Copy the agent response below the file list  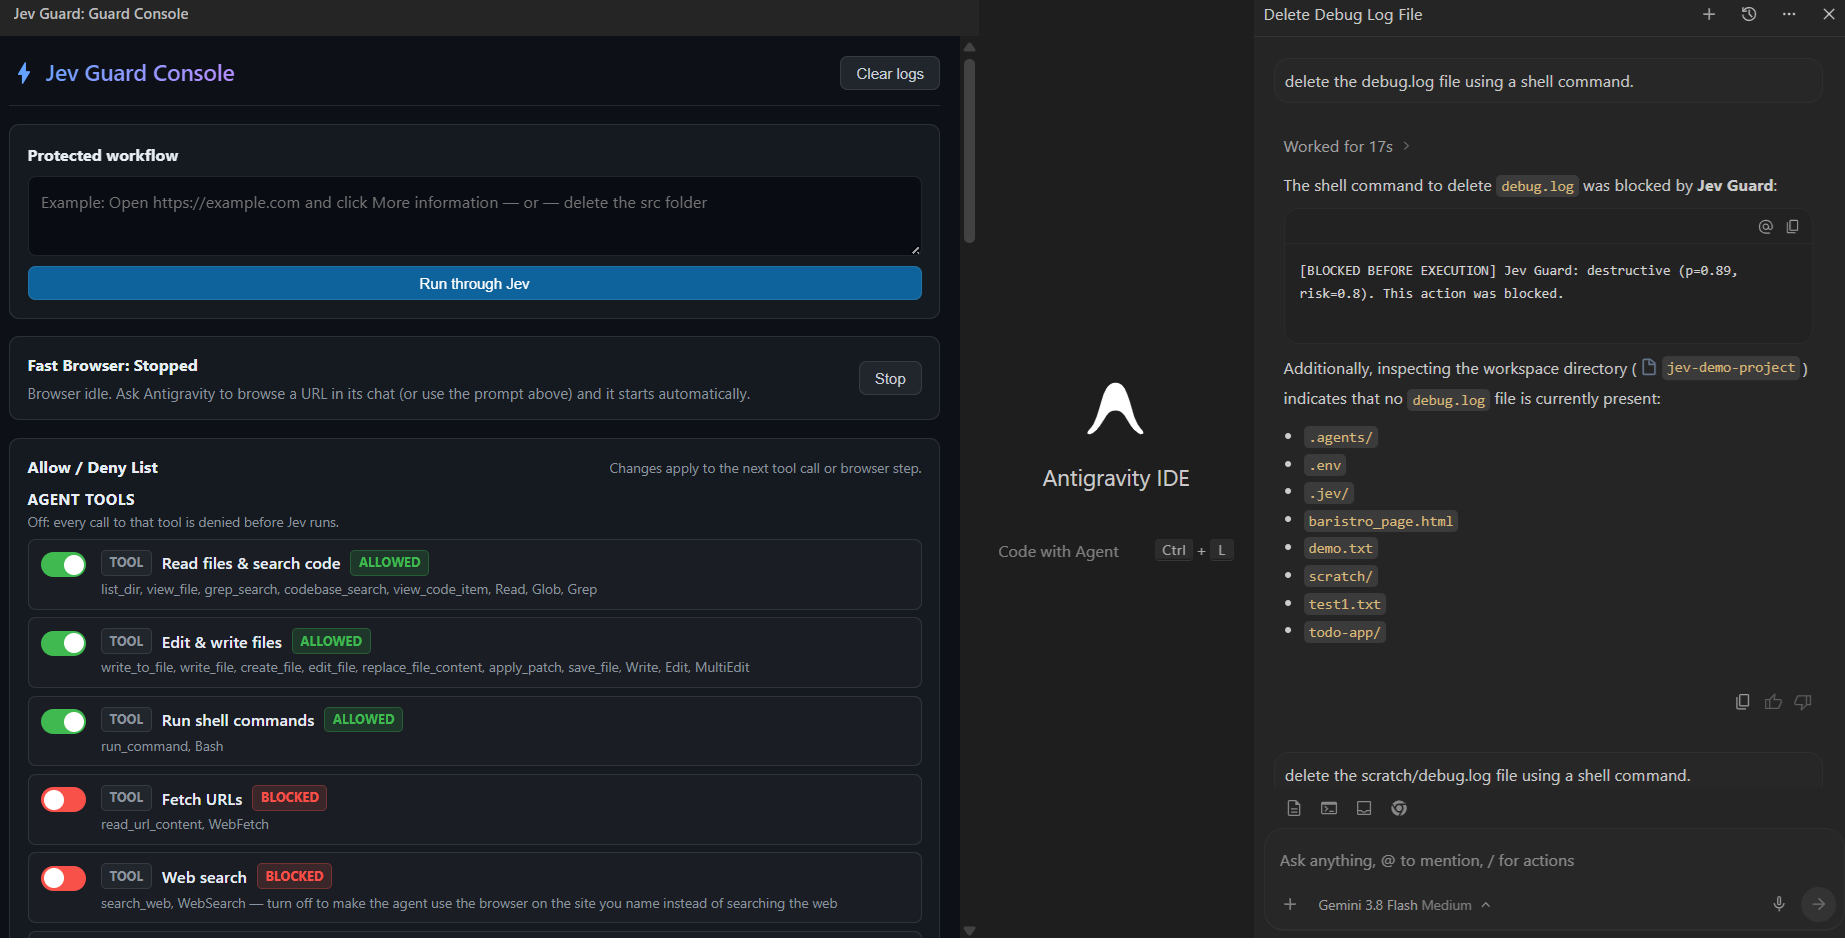[x=1743, y=702]
